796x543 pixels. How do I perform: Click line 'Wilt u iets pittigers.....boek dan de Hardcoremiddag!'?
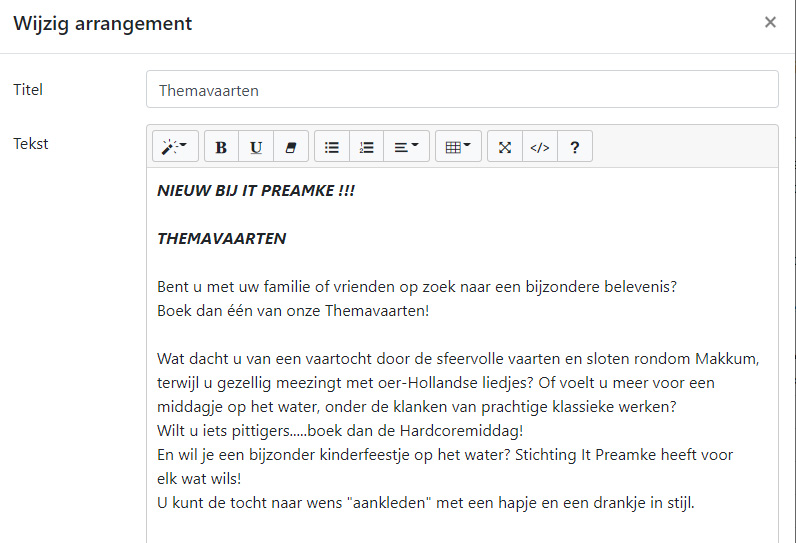pyautogui.click(x=340, y=431)
